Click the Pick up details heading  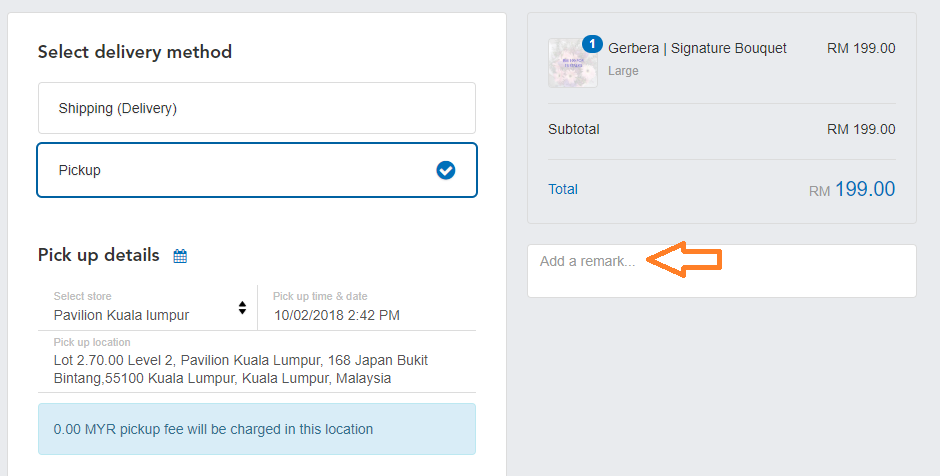click(x=99, y=255)
